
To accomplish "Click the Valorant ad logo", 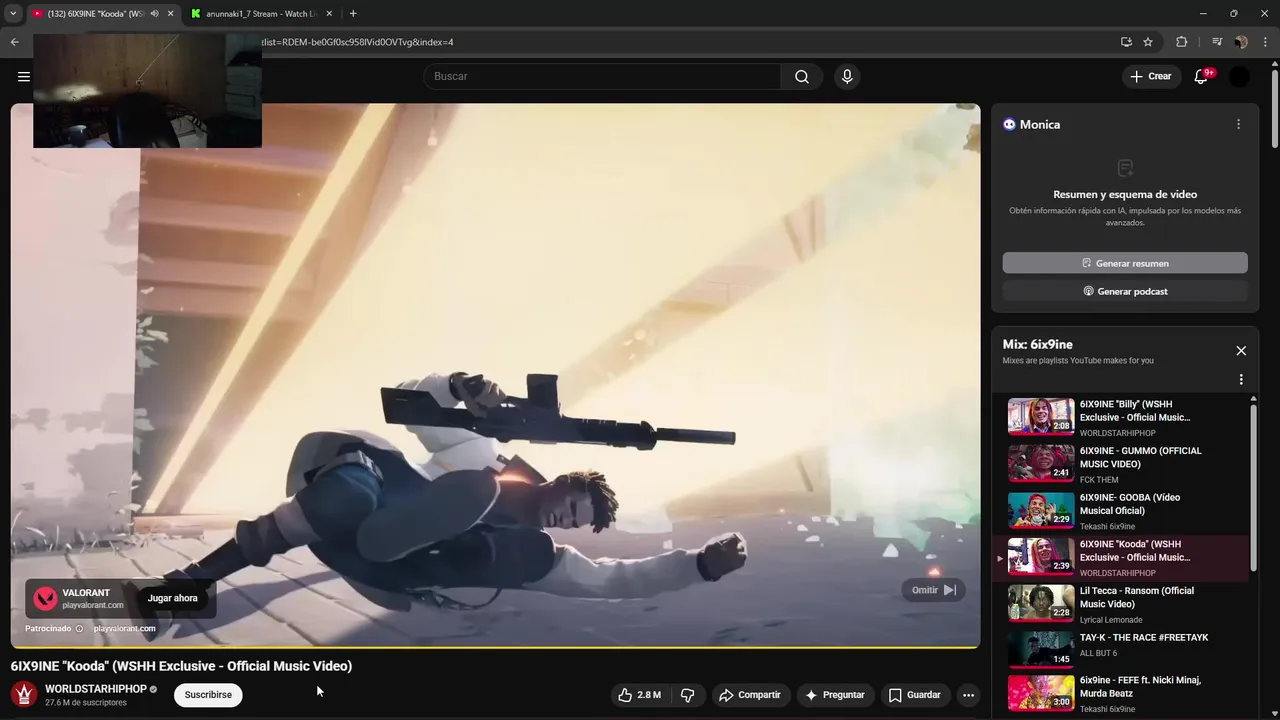I will pos(45,598).
